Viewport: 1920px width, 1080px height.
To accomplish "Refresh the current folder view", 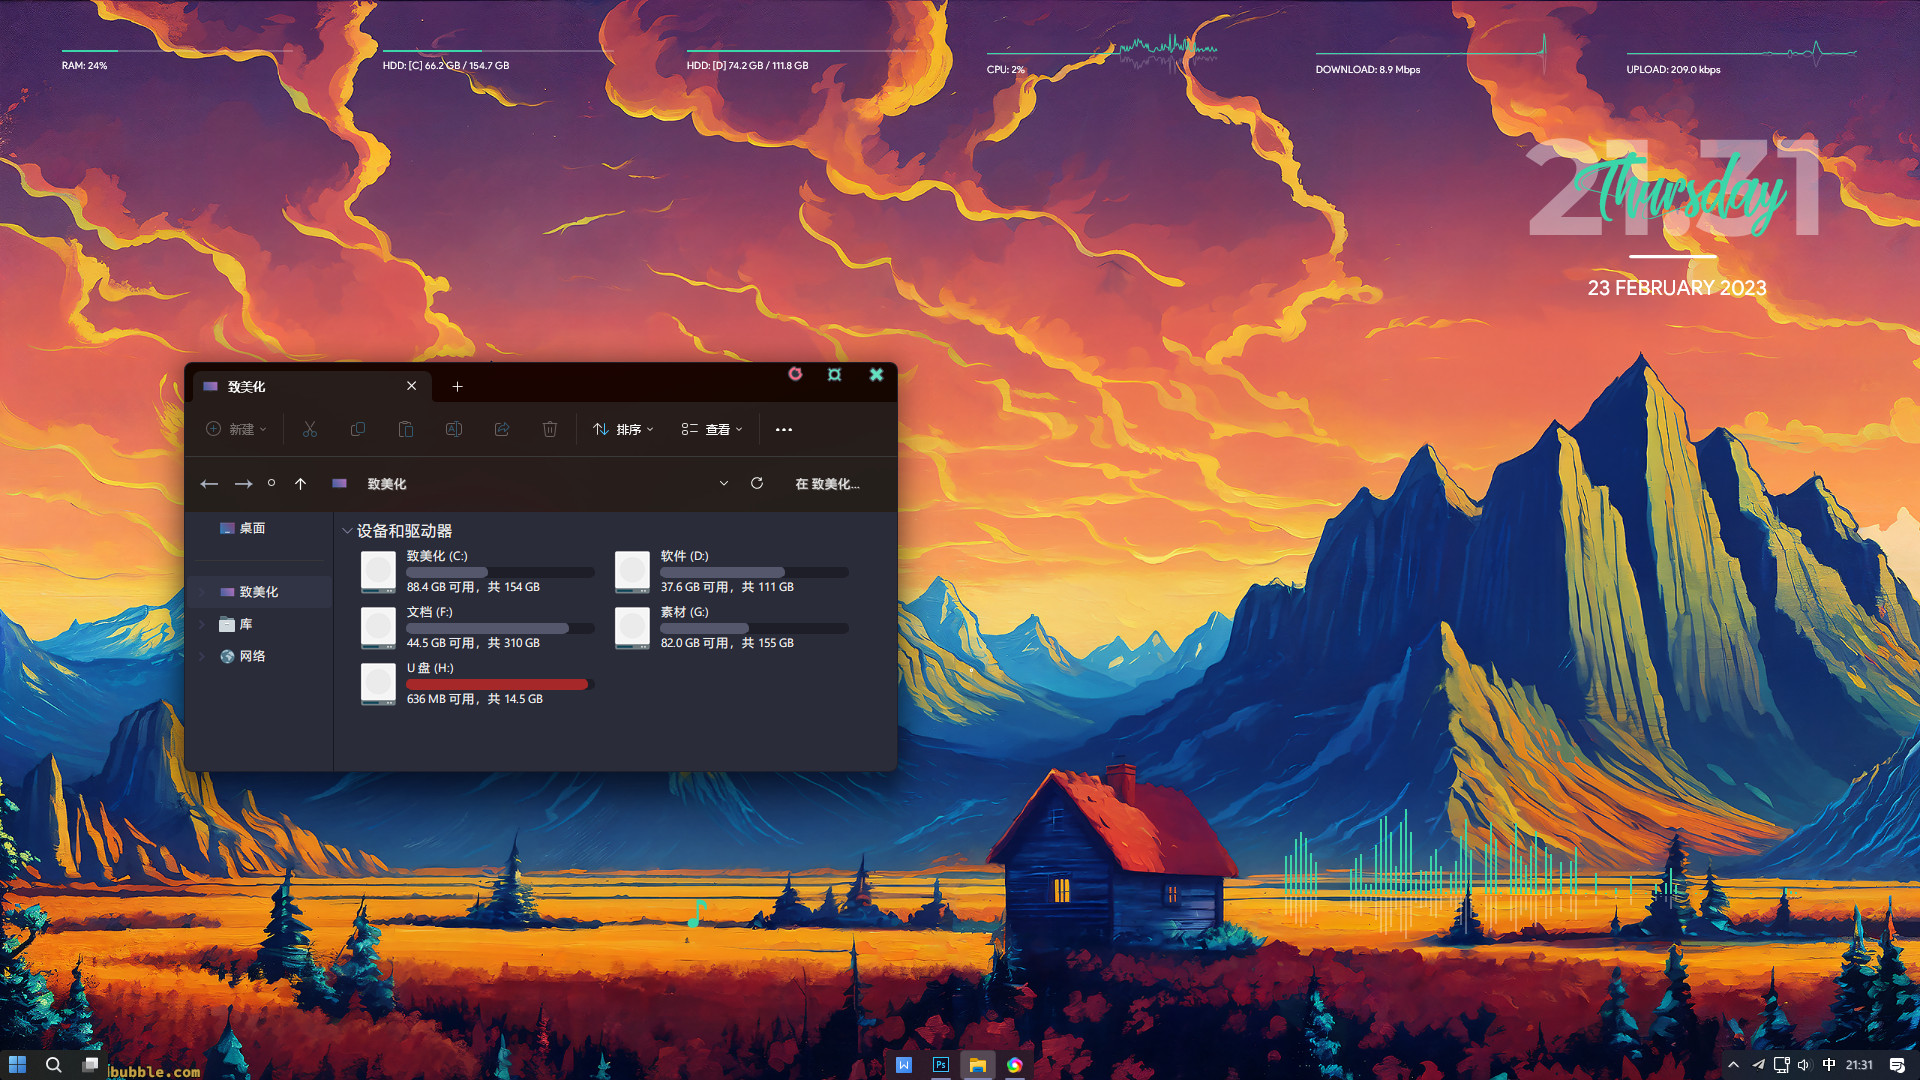I will coord(757,483).
